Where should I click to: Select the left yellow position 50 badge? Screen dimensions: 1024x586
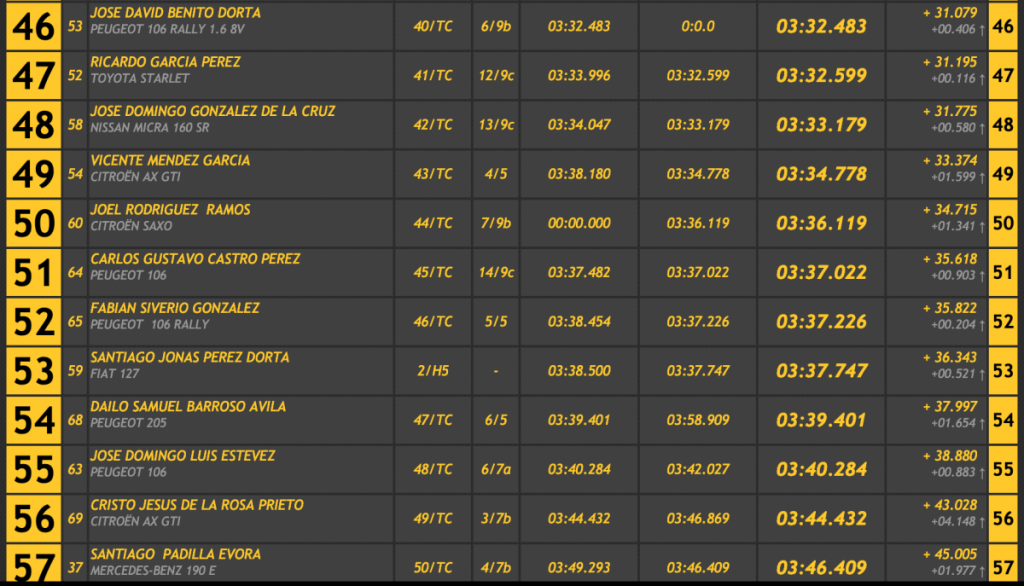32,223
